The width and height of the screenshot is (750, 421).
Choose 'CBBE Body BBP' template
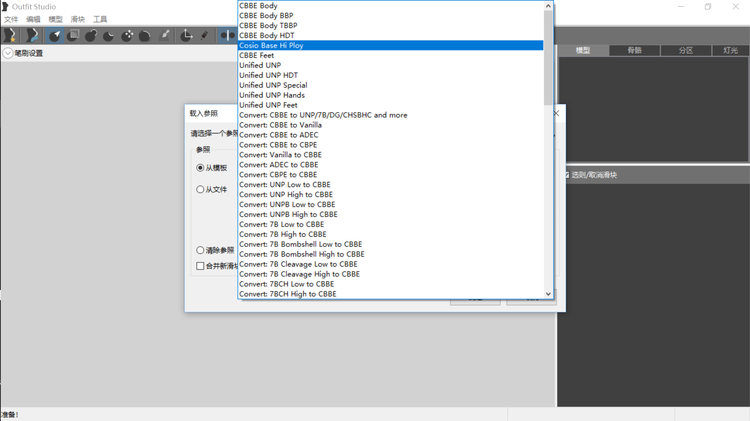(391, 16)
